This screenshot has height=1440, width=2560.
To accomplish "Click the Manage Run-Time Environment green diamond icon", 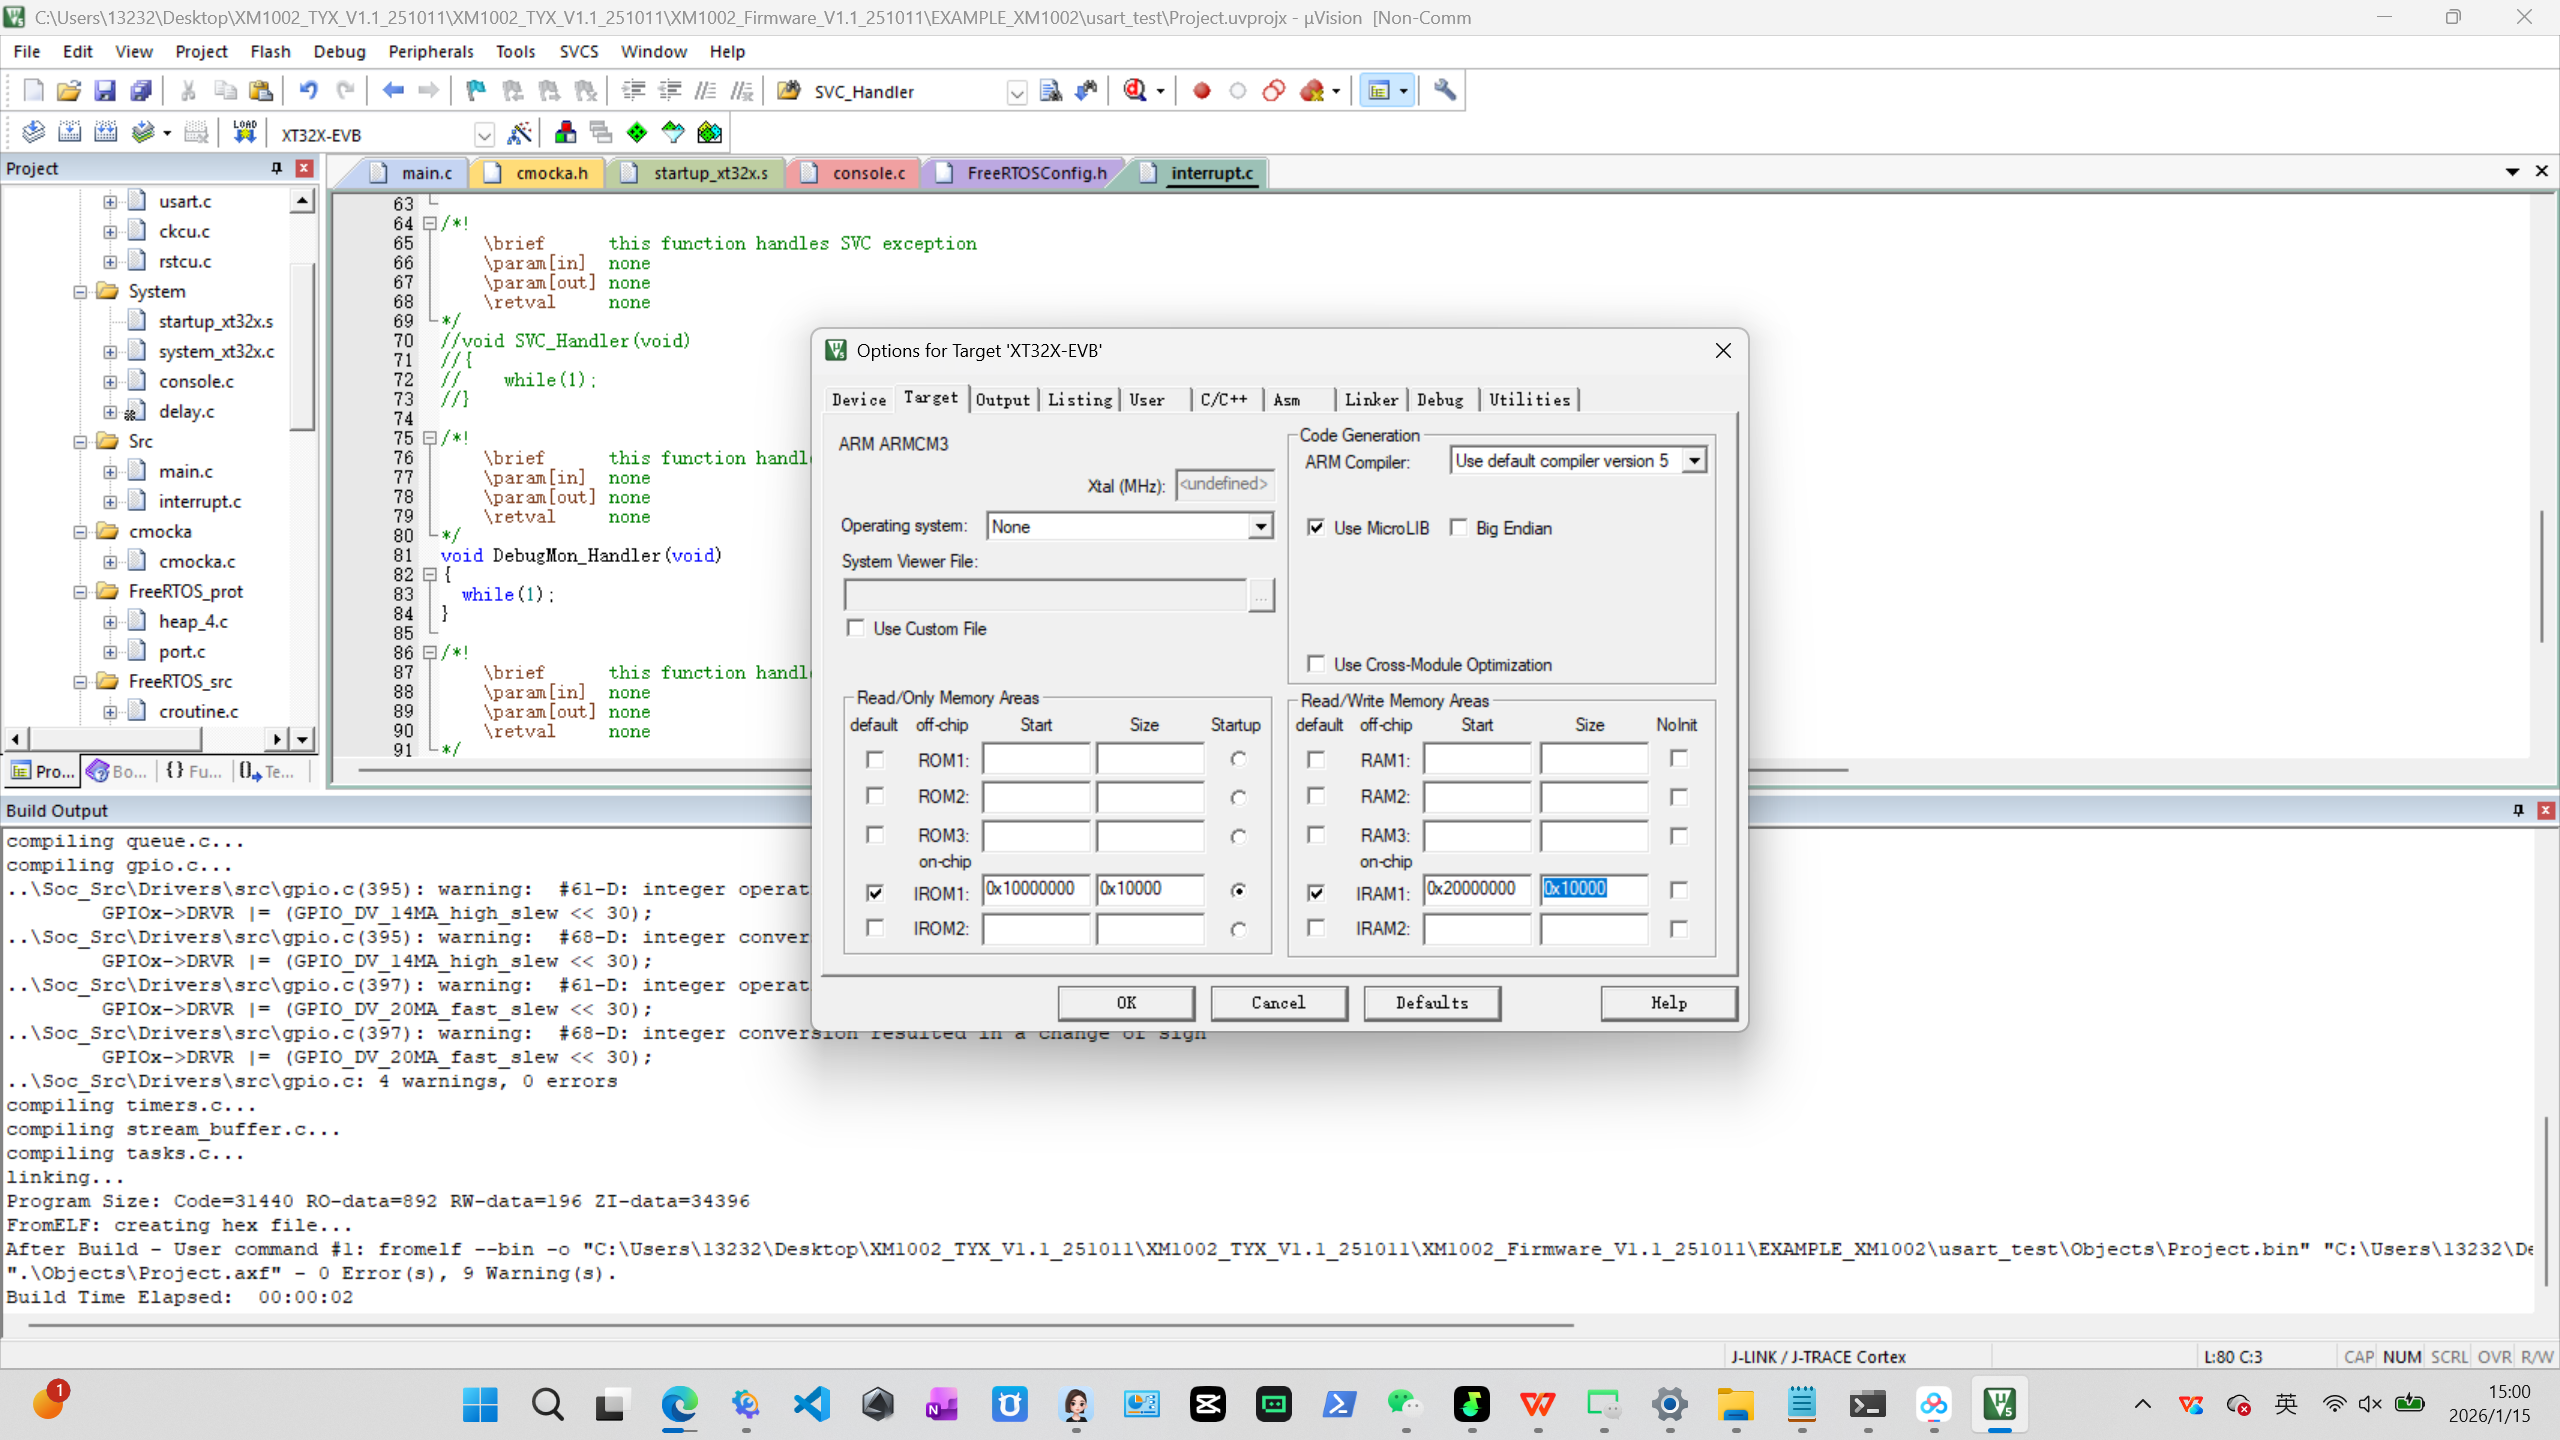I will click(637, 133).
